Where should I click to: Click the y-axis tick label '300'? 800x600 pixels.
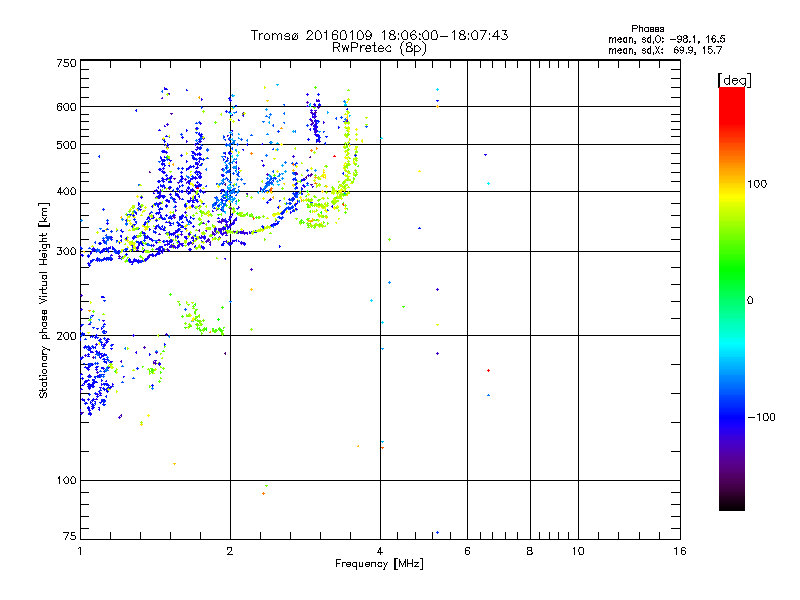pos(66,251)
